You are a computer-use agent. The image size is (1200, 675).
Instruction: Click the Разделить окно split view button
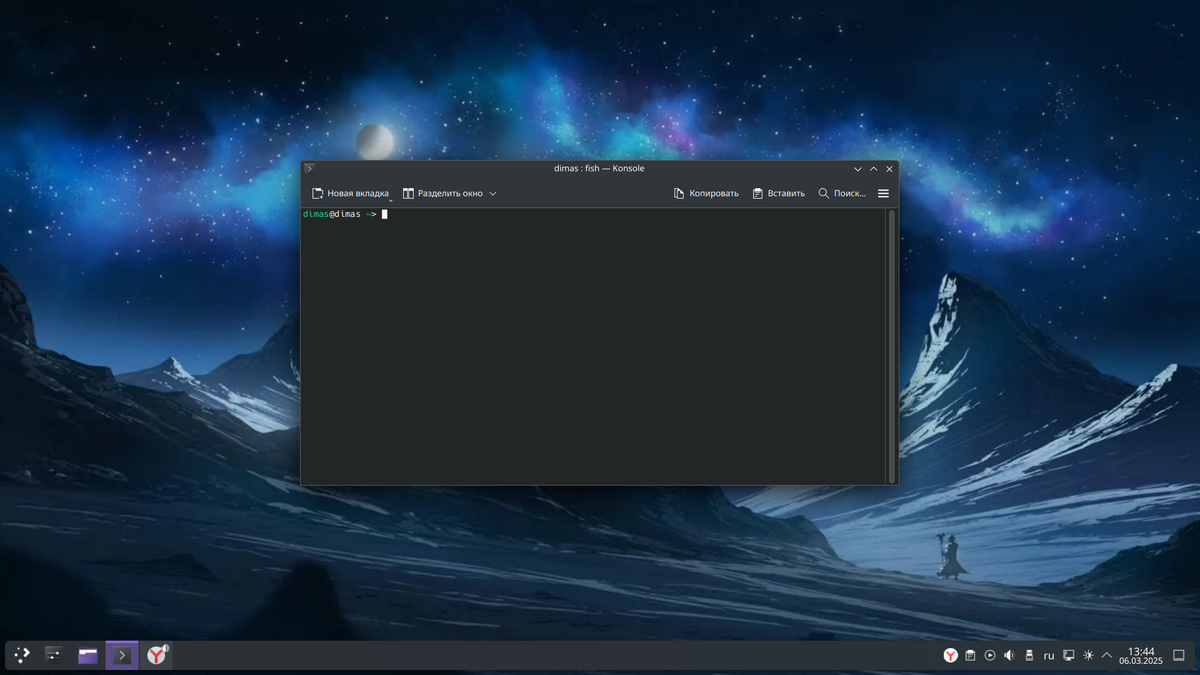pos(442,193)
